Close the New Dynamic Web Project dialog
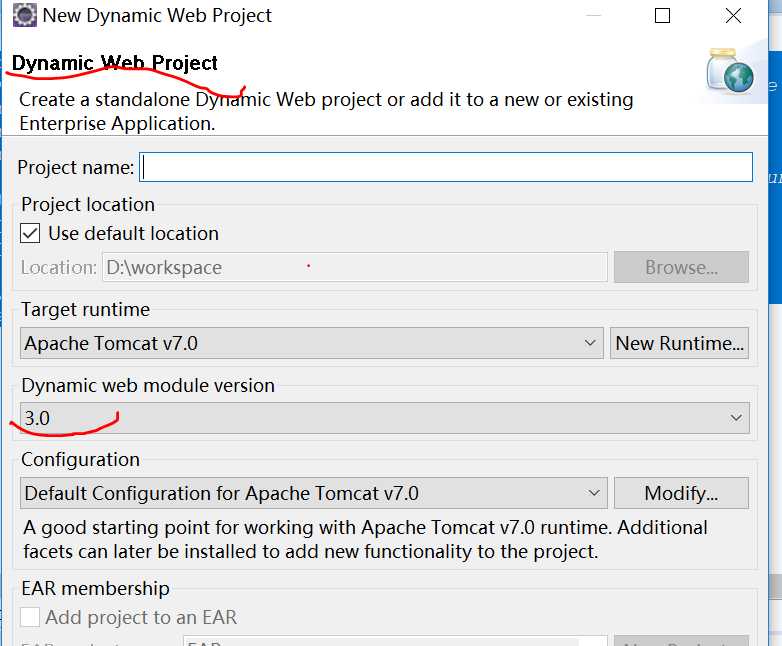The width and height of the screenshot is (782, 646). 733,16
